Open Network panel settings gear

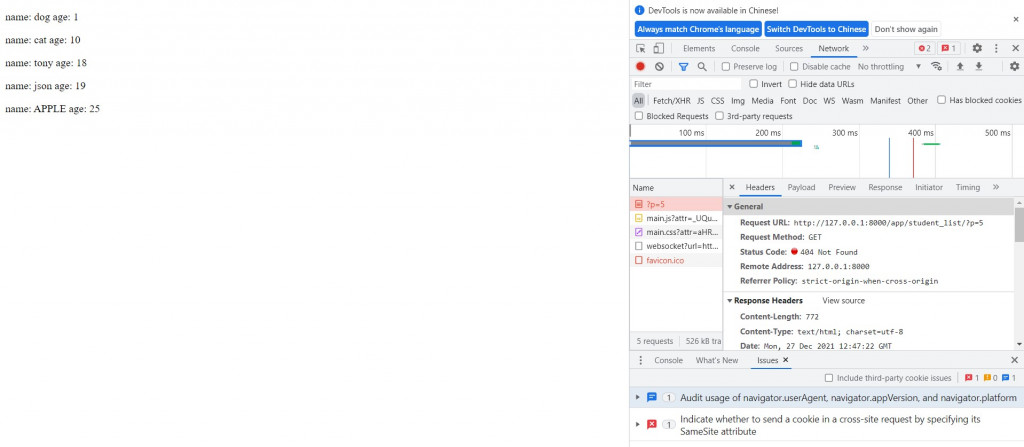tap(1014, 67)
